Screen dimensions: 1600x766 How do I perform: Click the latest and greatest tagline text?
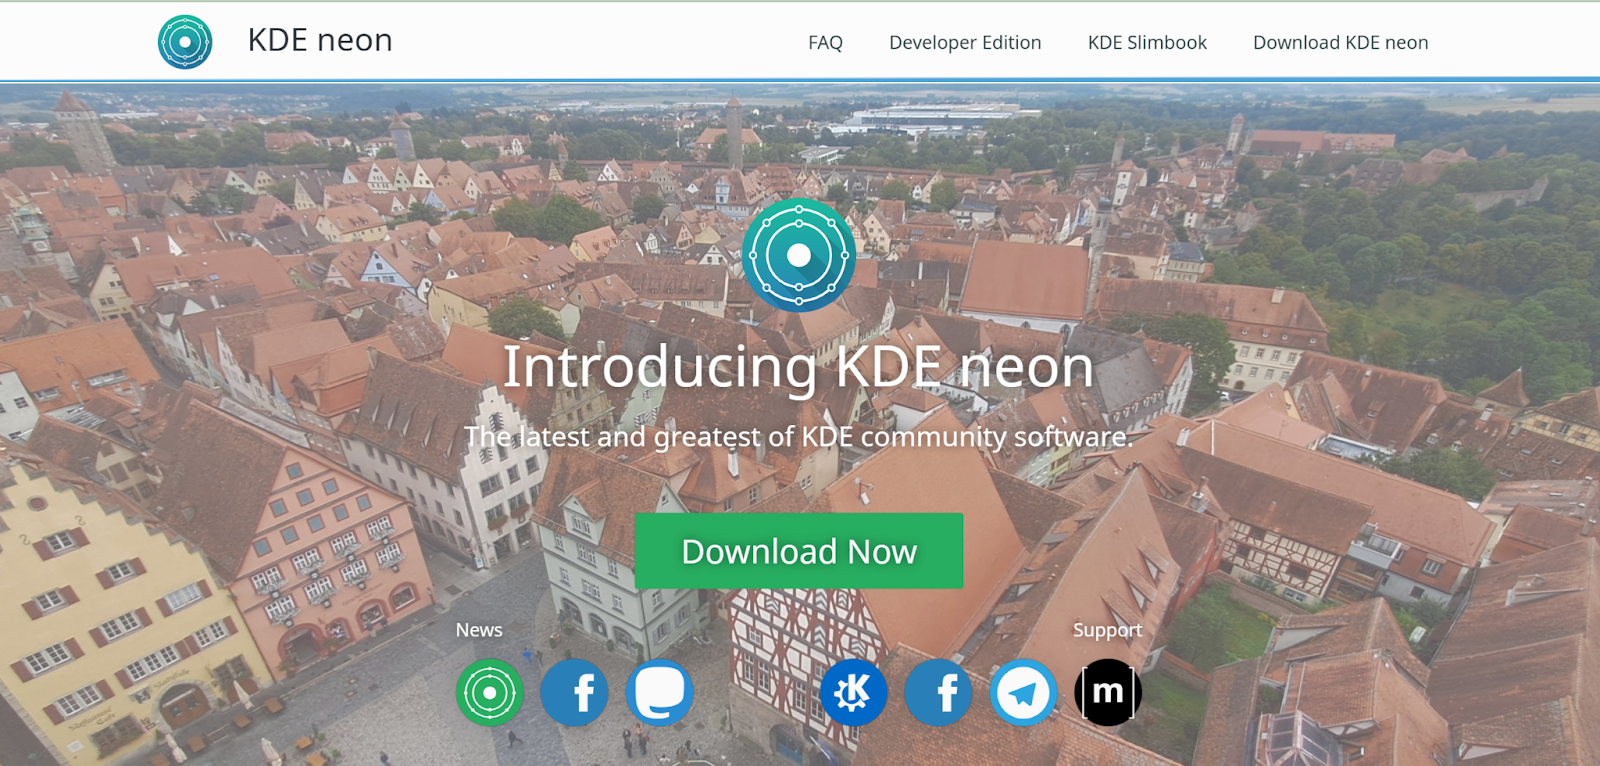click(798, 437)
